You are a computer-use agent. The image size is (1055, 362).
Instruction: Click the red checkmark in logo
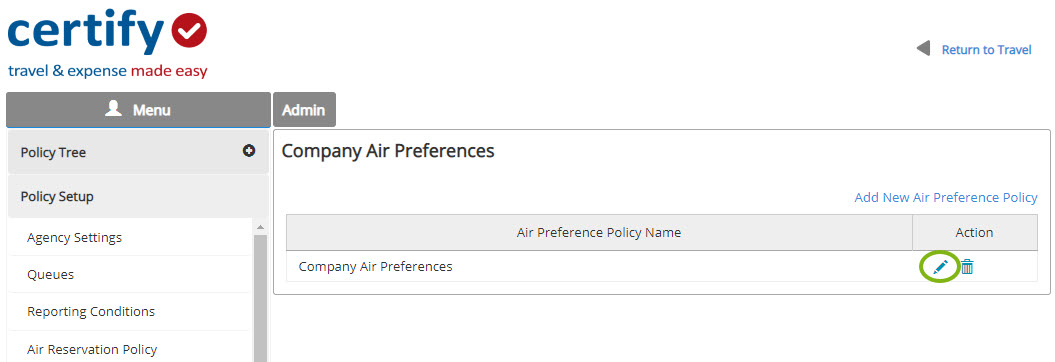tap(189, 30)
